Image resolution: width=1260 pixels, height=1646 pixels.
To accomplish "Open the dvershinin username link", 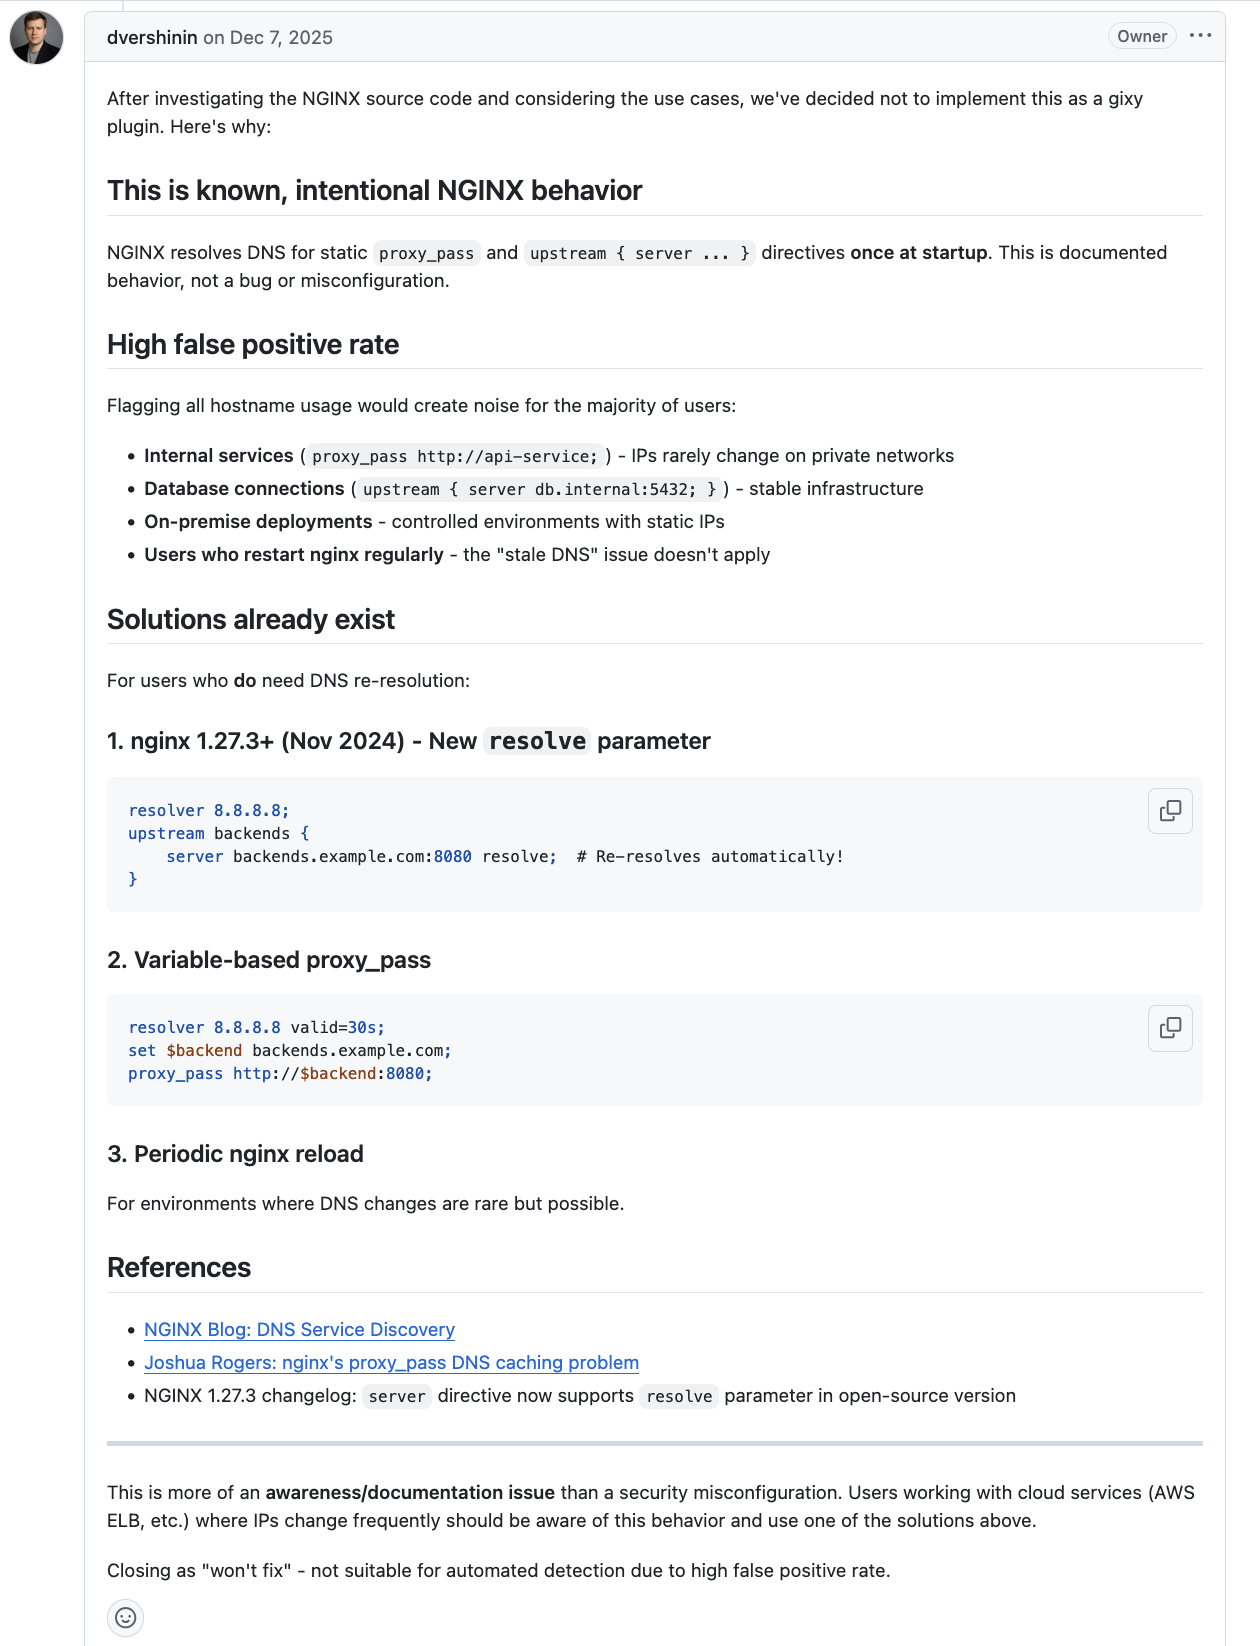I will tap(152, 37).
